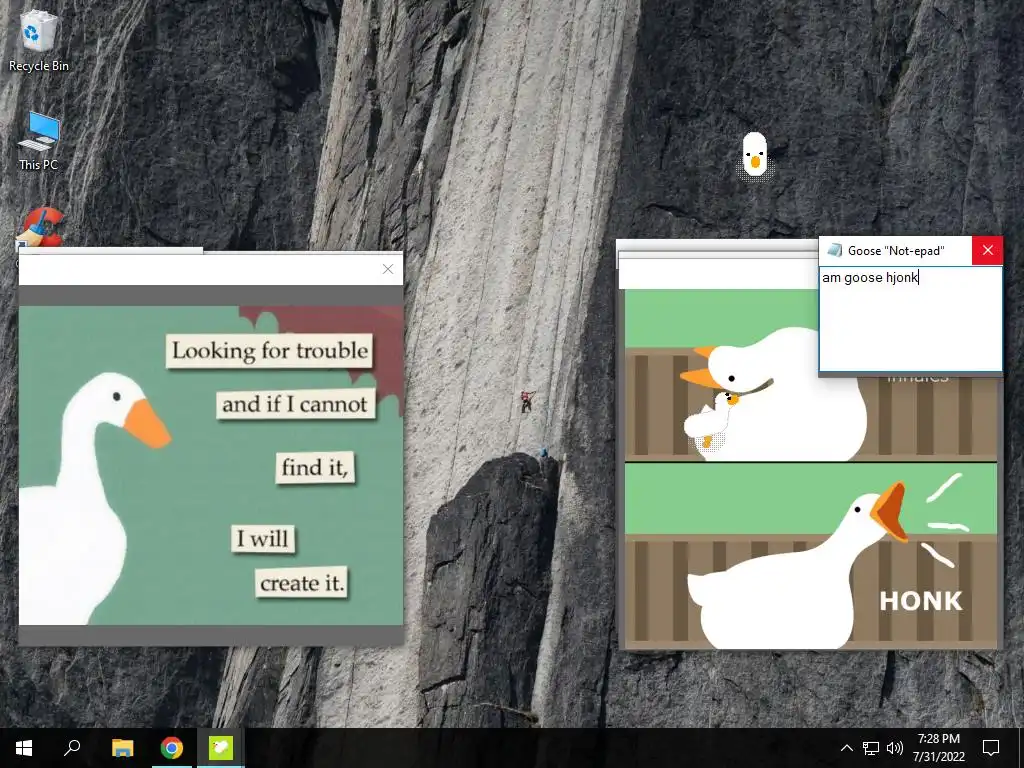Open the Windows Start menu

(24, 748)
